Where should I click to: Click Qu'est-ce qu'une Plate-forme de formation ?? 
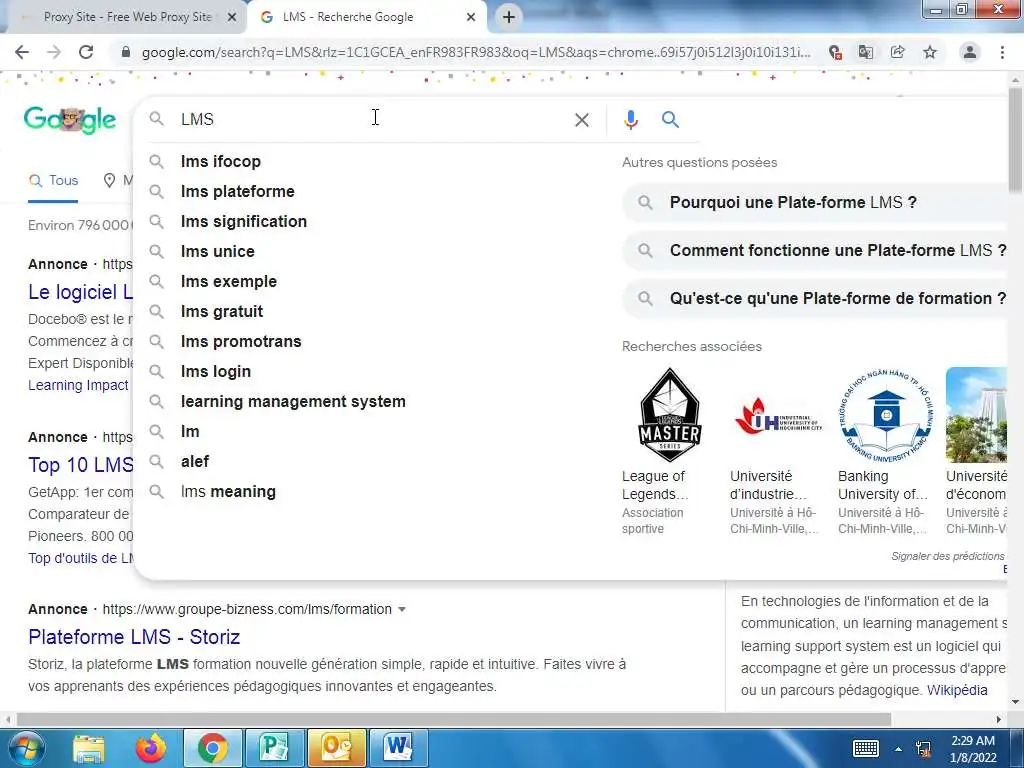814,298
